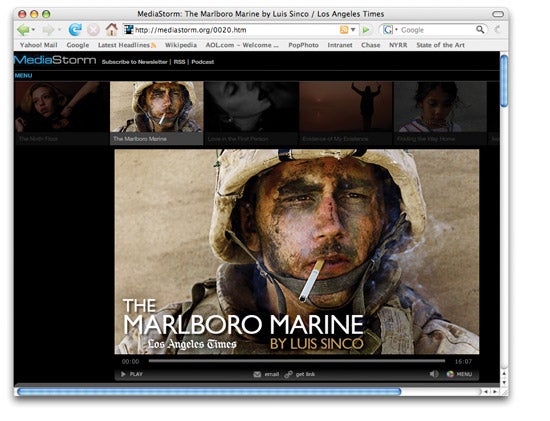Click the scroll right arrow at bottom
This screenshot has width=550, height=421.
click(x=495, y=392)
